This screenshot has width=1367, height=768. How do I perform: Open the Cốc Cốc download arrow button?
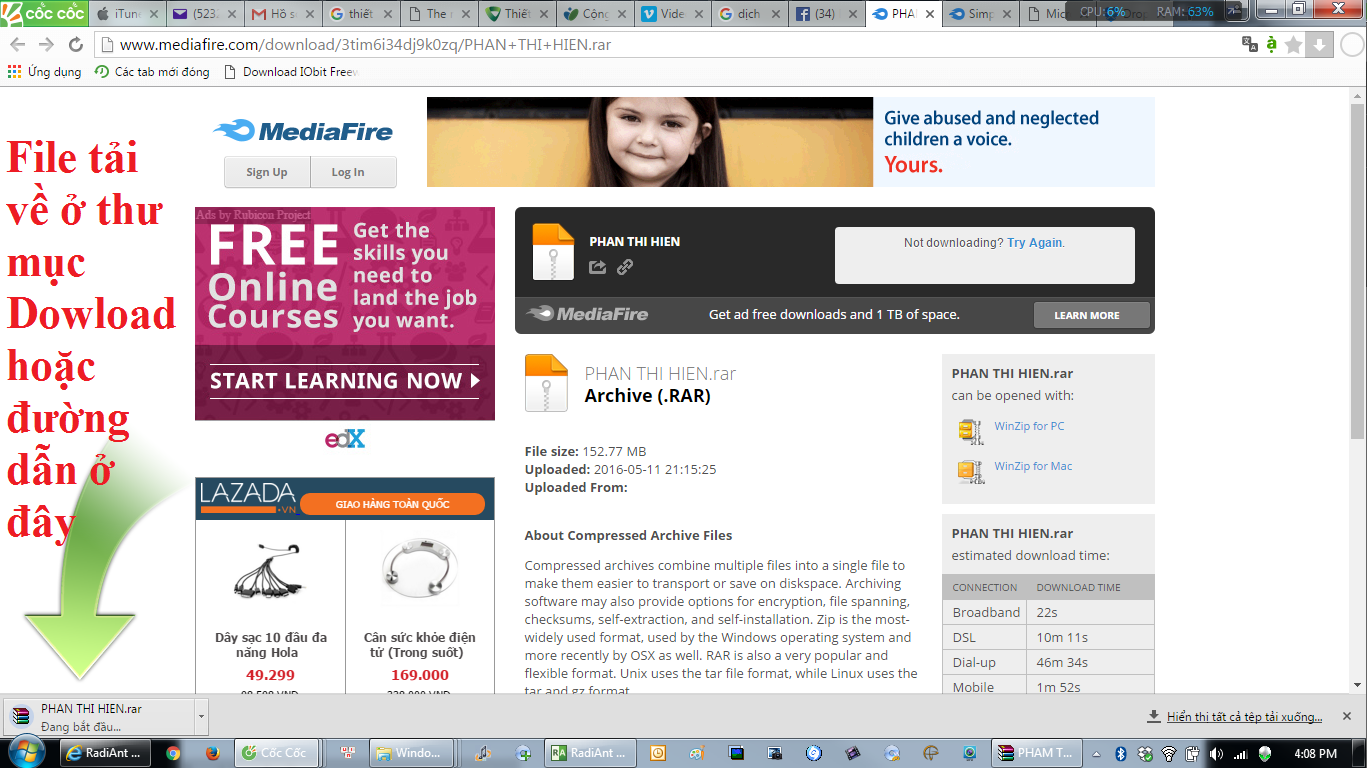click(x=1318, y=44)
